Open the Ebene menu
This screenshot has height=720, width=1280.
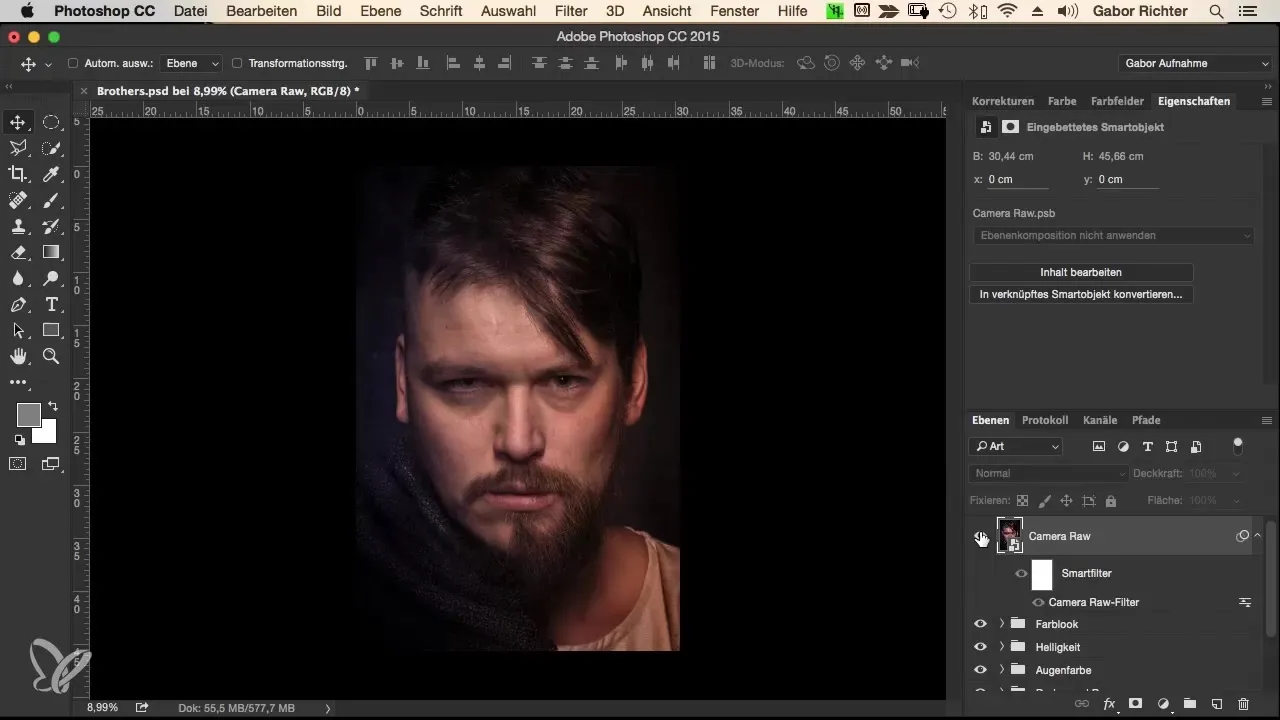tap(380, 11)
